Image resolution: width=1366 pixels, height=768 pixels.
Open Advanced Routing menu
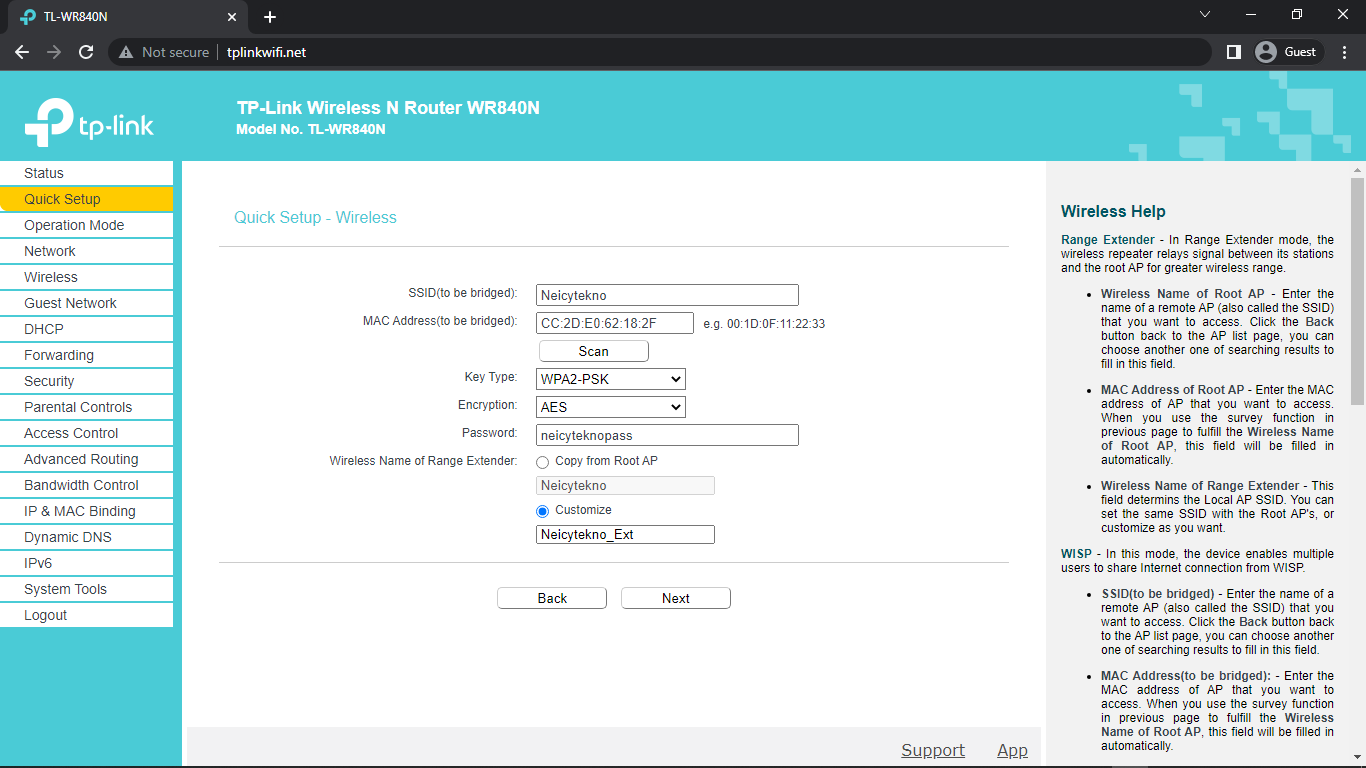point(86,459)
